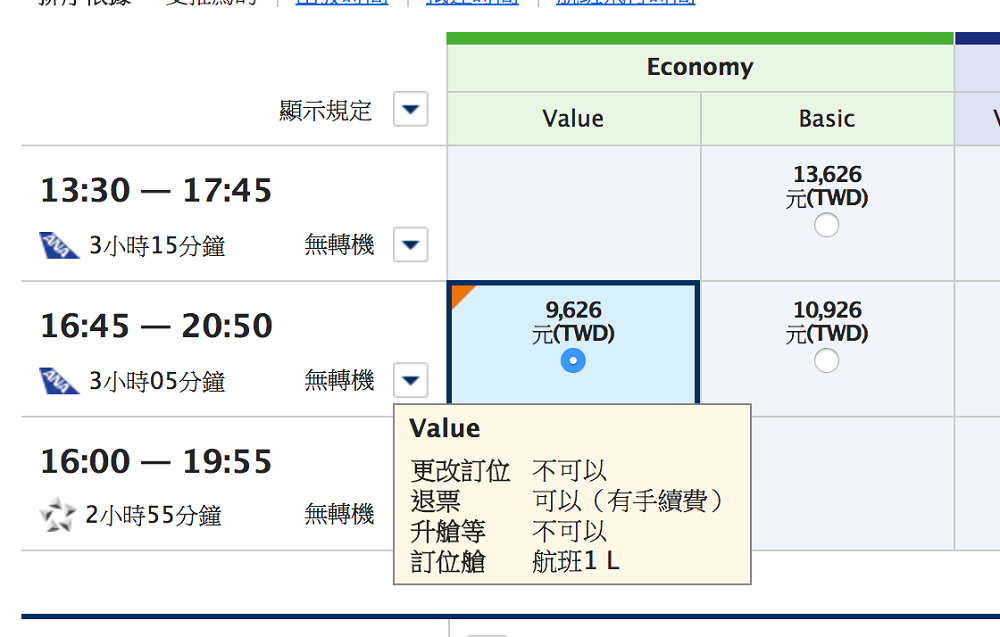
Task: Select the Basic fare column header
Action: [x=826, y=119]
